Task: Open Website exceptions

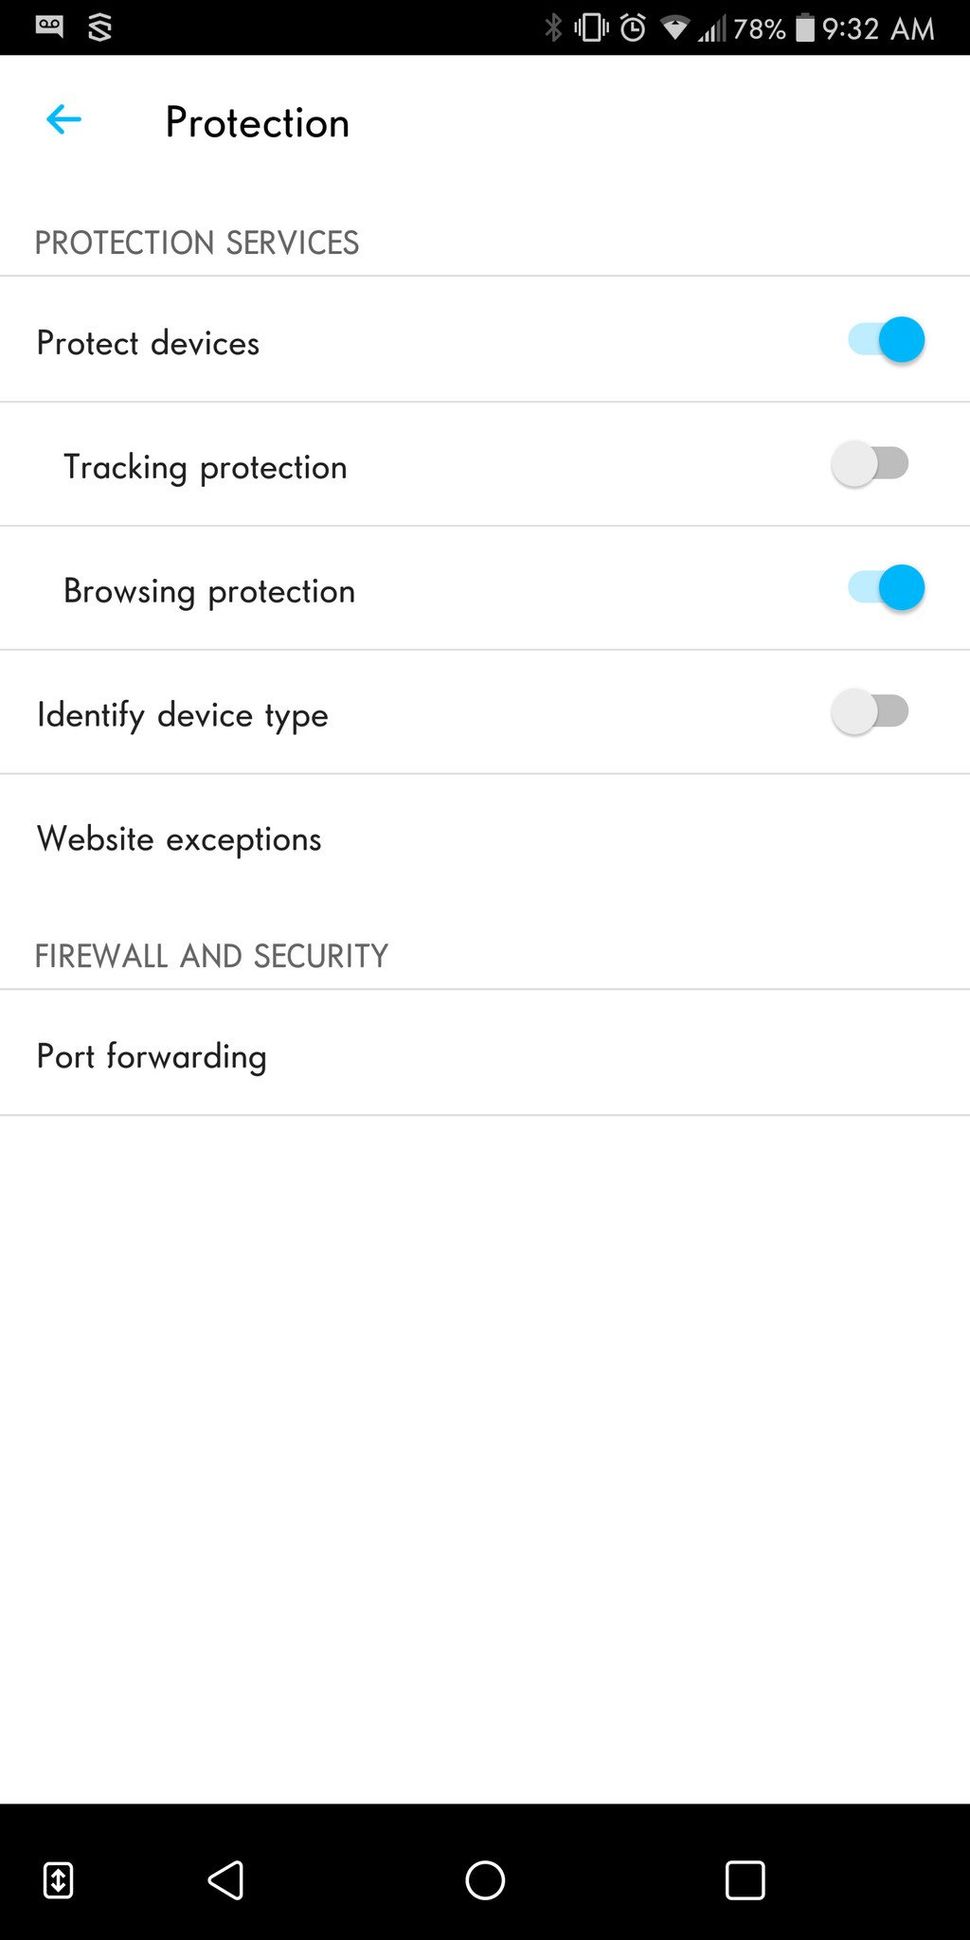Action: click(x=178, y=839)
